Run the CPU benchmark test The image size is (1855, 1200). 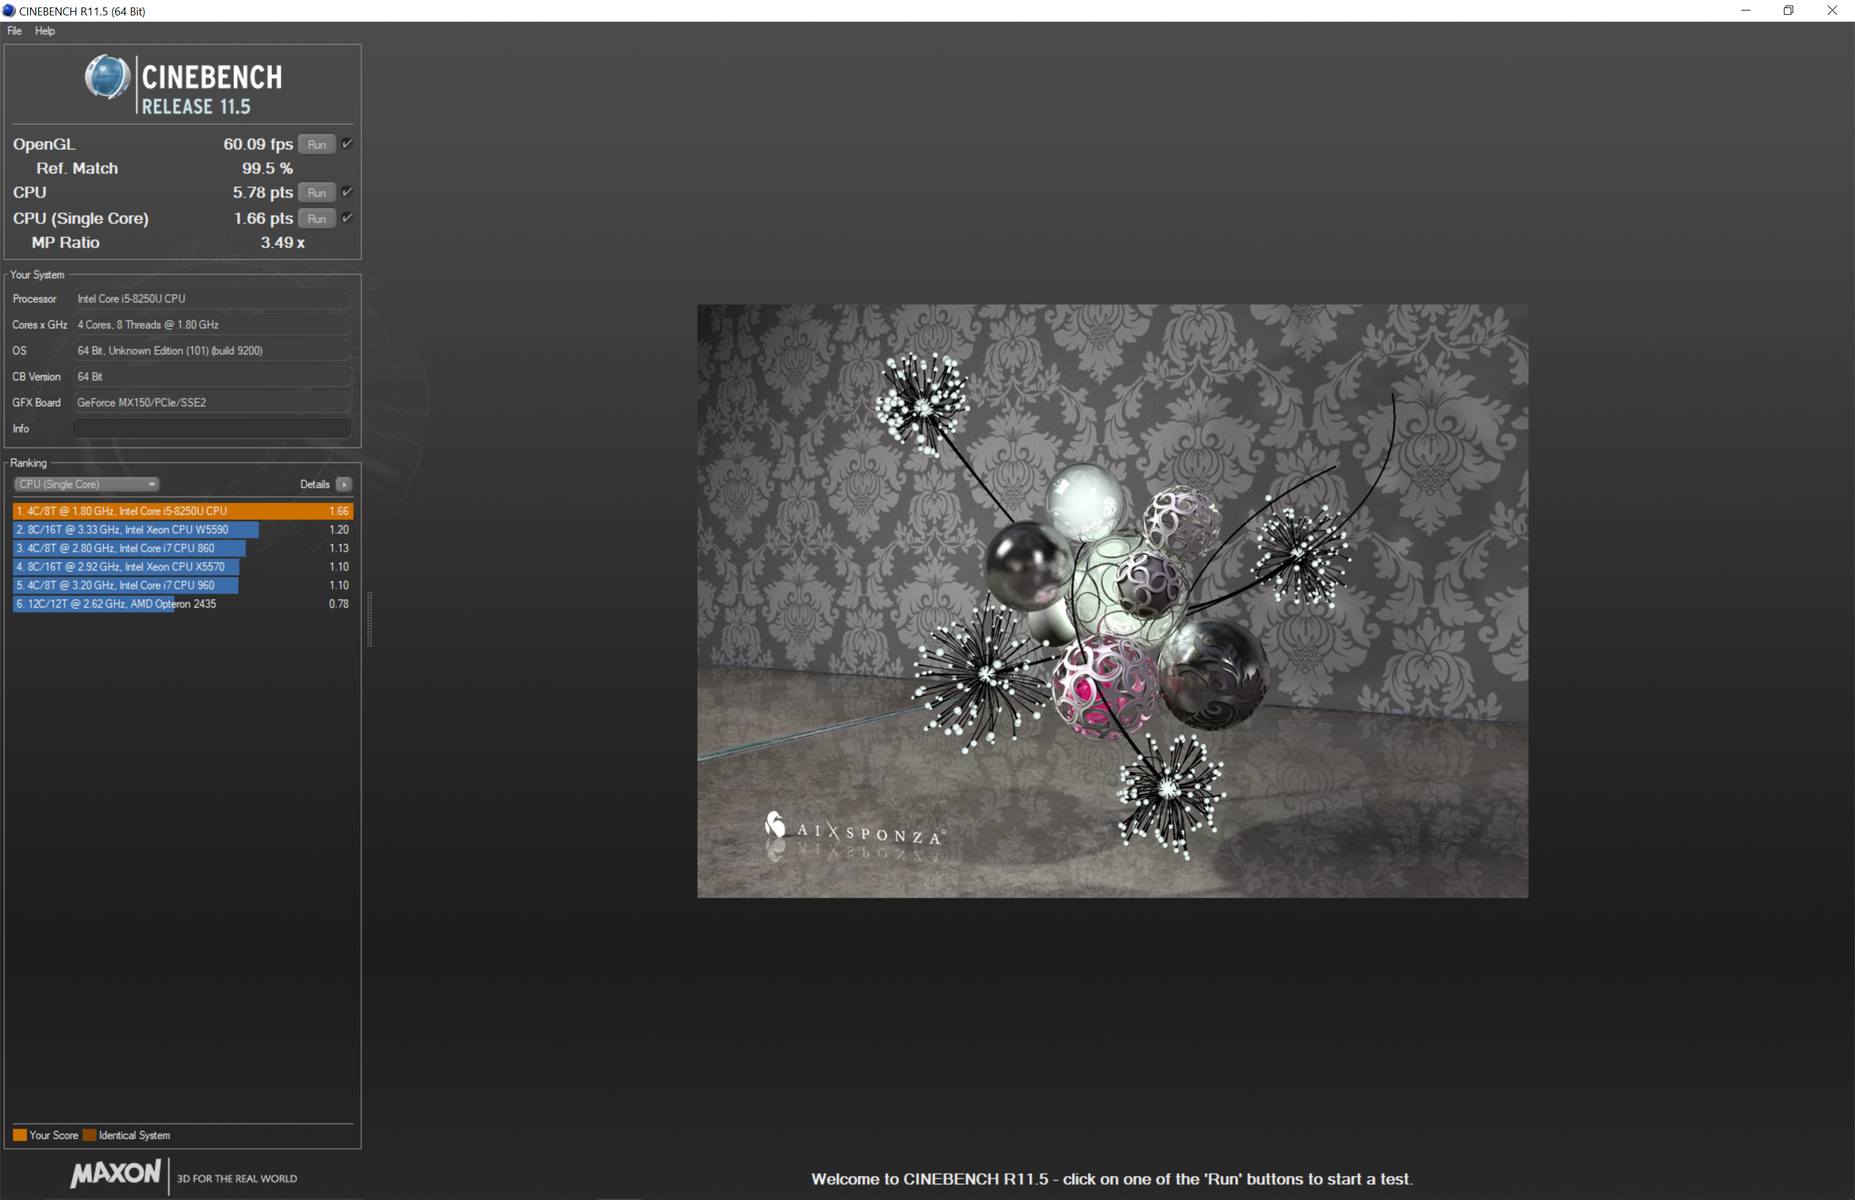tap(317, 193)
